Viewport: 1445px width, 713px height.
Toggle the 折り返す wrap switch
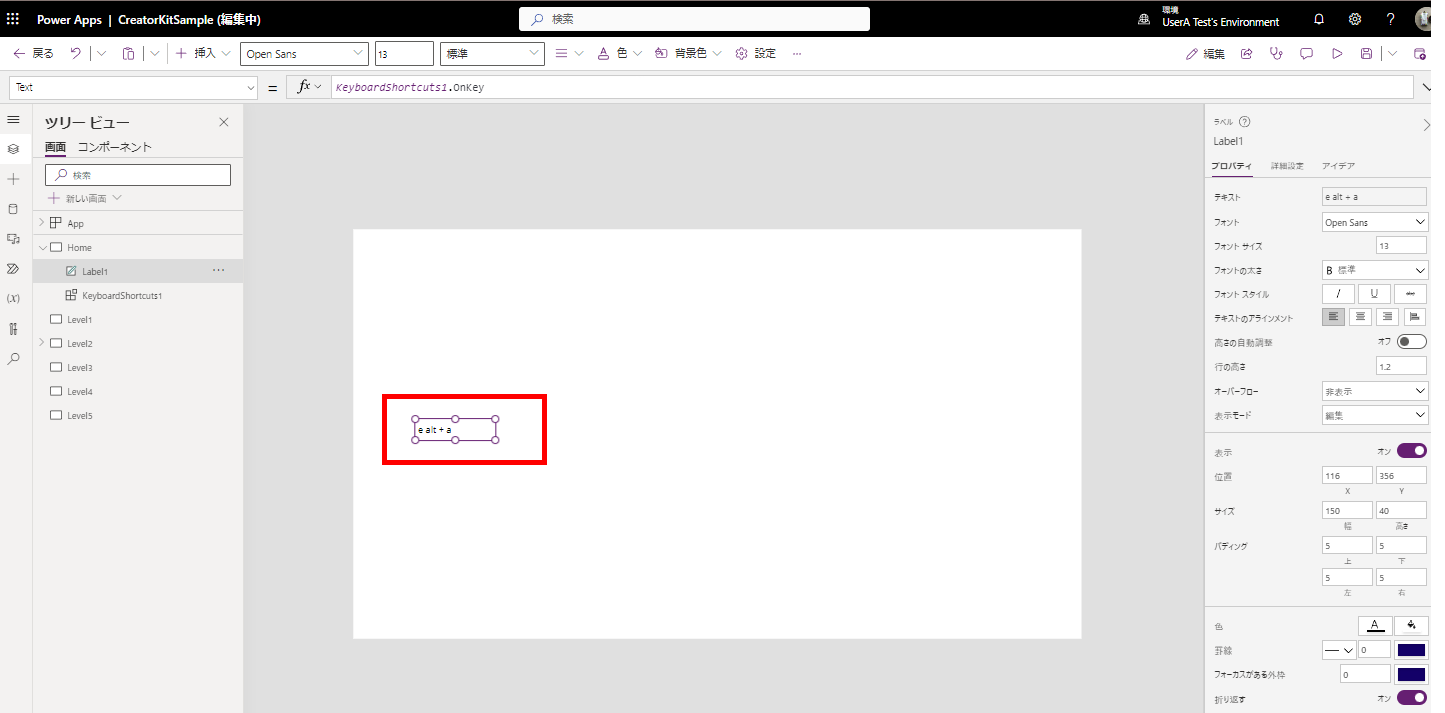[1411, 697]
